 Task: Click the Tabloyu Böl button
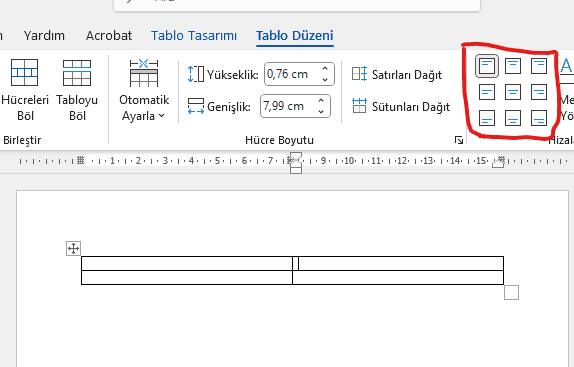click(x=77, y=90)
